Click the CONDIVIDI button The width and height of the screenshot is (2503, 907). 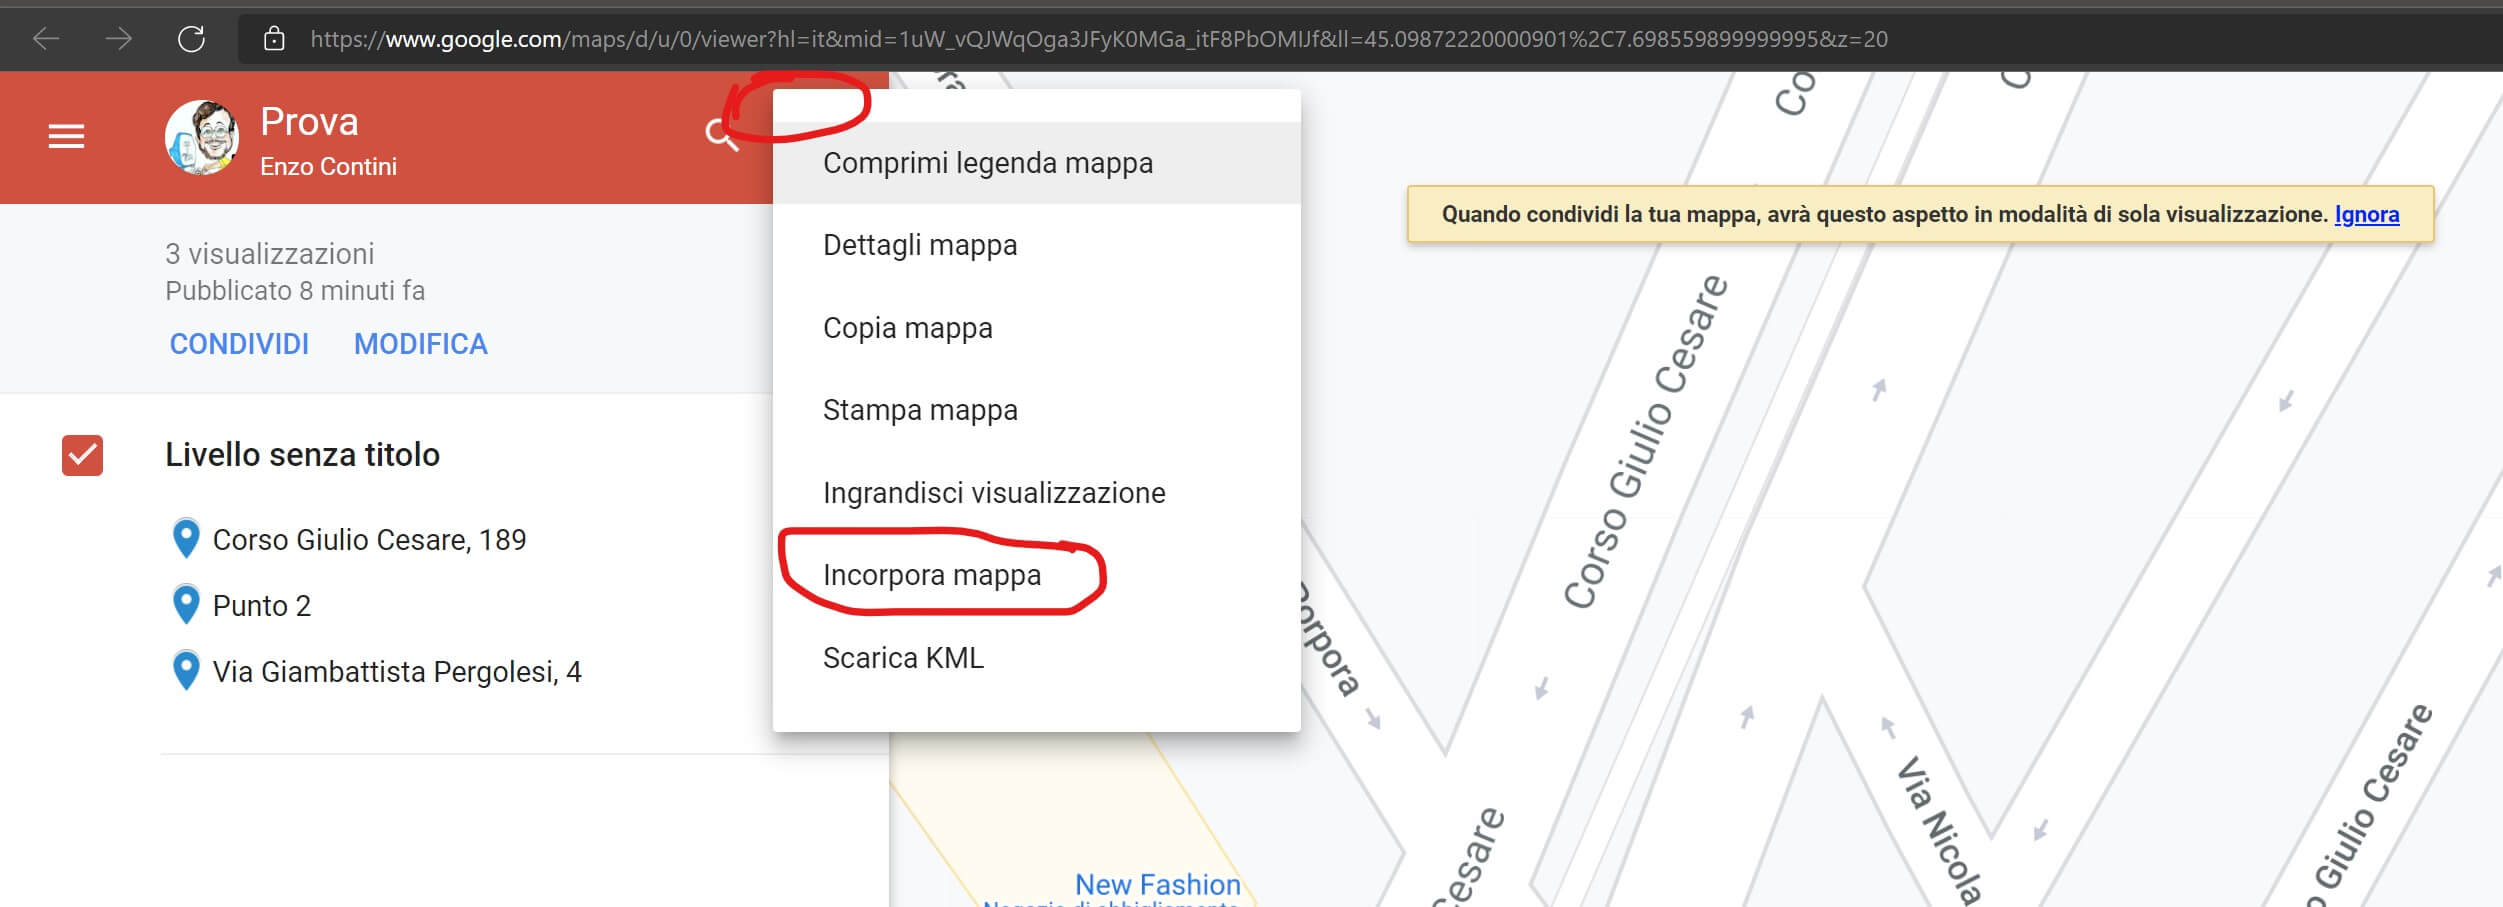(239, 344)
